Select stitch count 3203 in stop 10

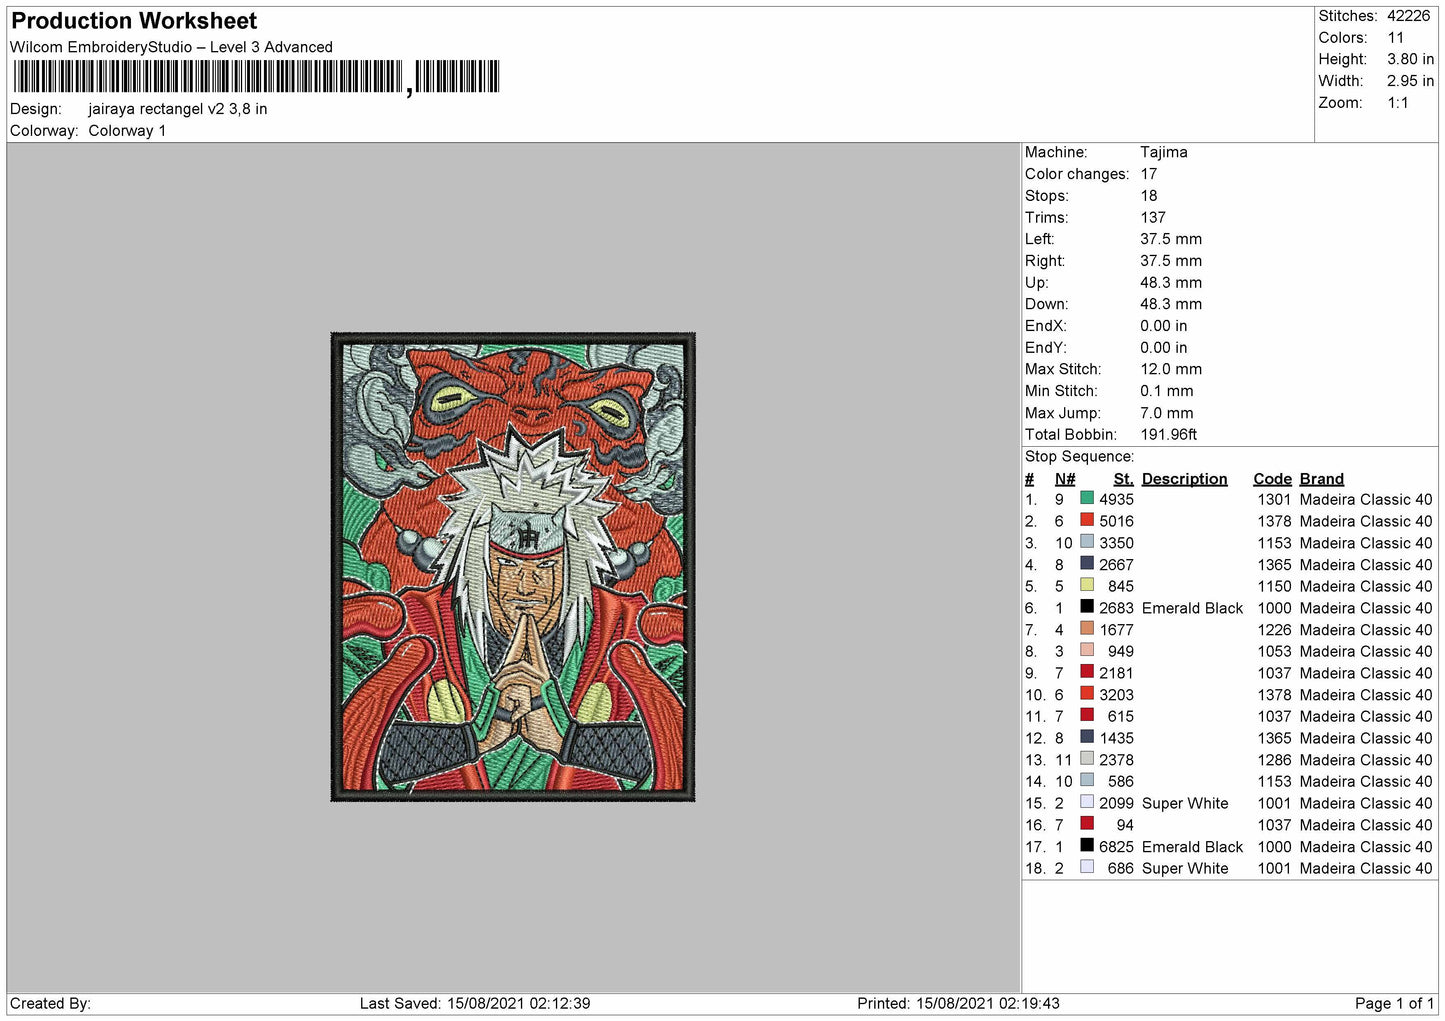(1116, 695)
